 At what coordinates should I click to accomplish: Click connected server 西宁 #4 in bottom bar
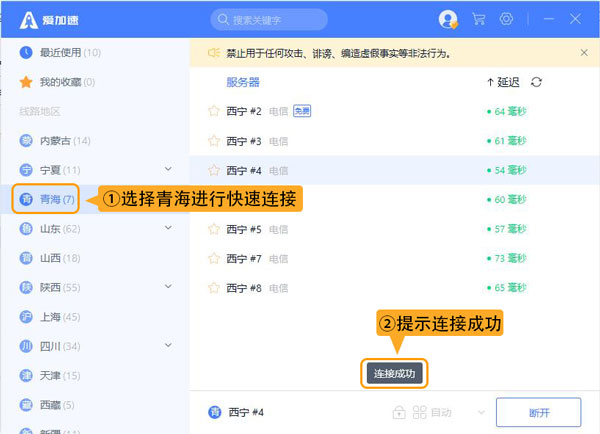[x=236, y=412]
